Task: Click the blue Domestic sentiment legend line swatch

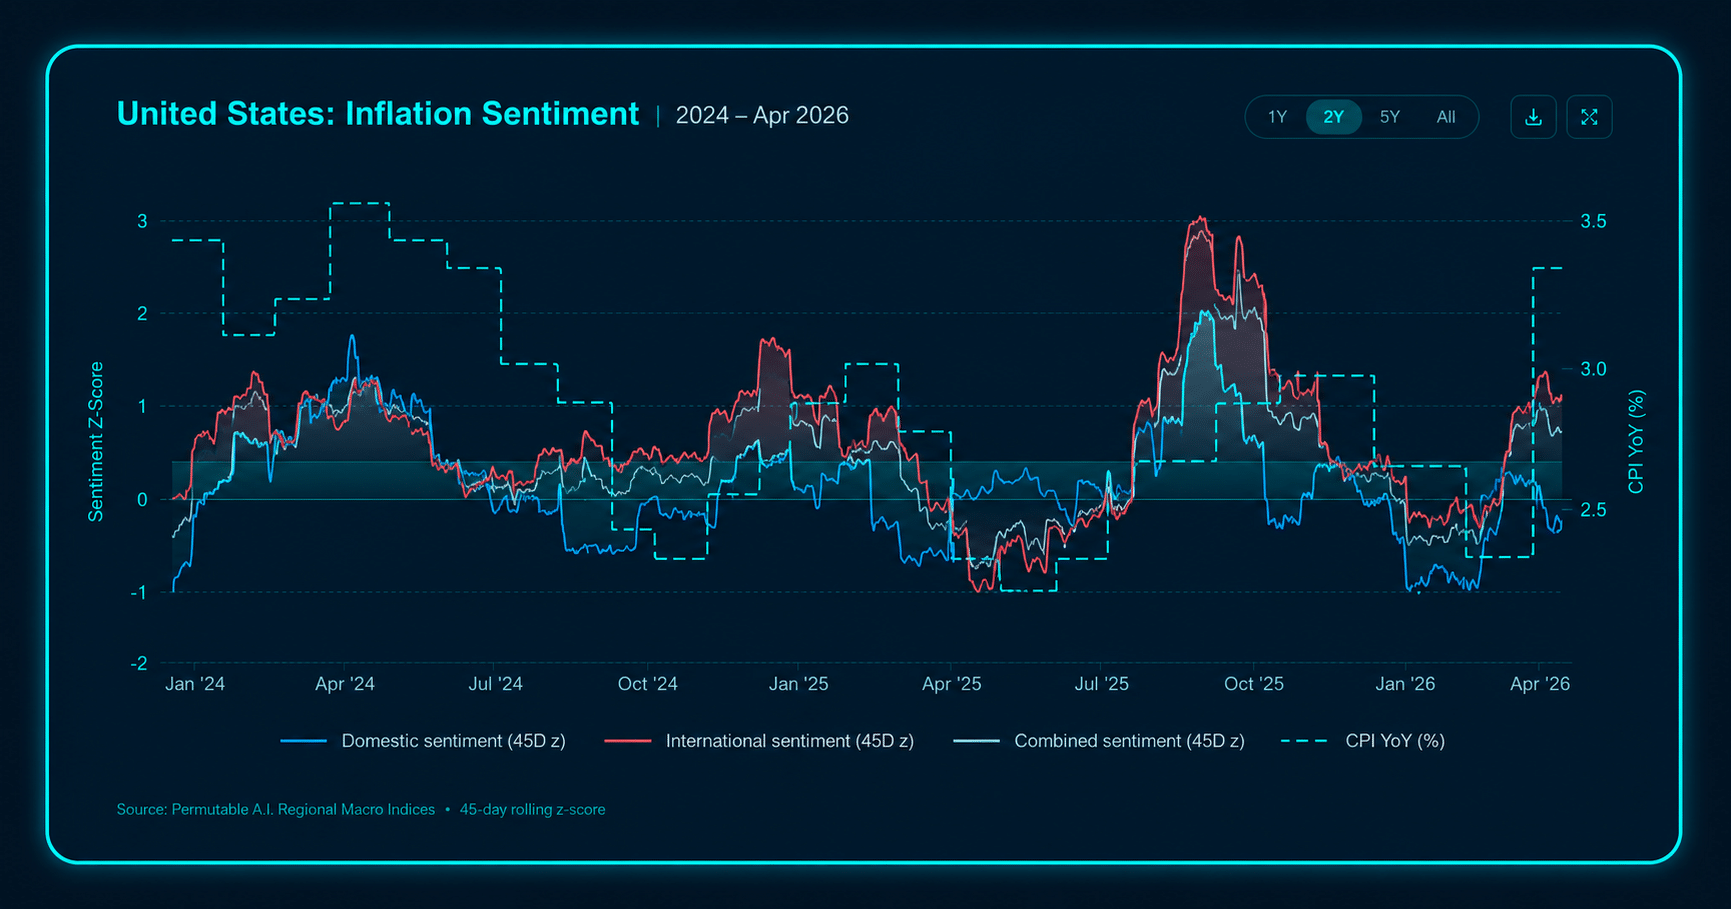Action: (303, 741)
